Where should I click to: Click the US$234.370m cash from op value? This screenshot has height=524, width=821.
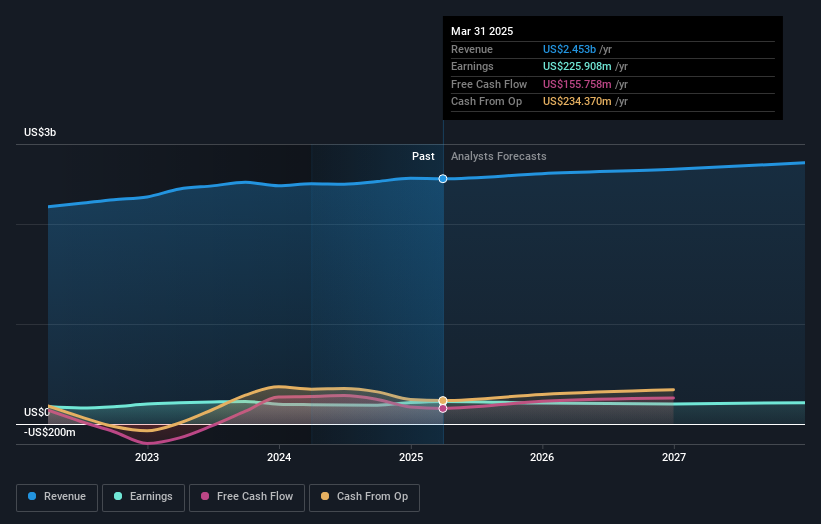[577, 102]
